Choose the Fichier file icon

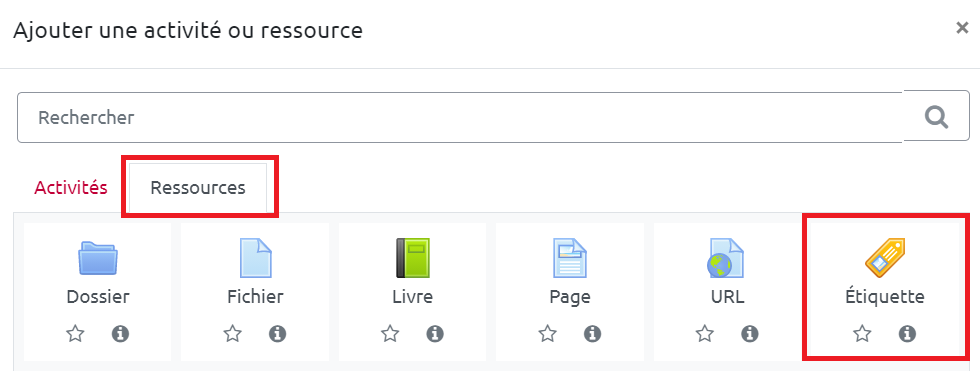(x=256, y=258)
